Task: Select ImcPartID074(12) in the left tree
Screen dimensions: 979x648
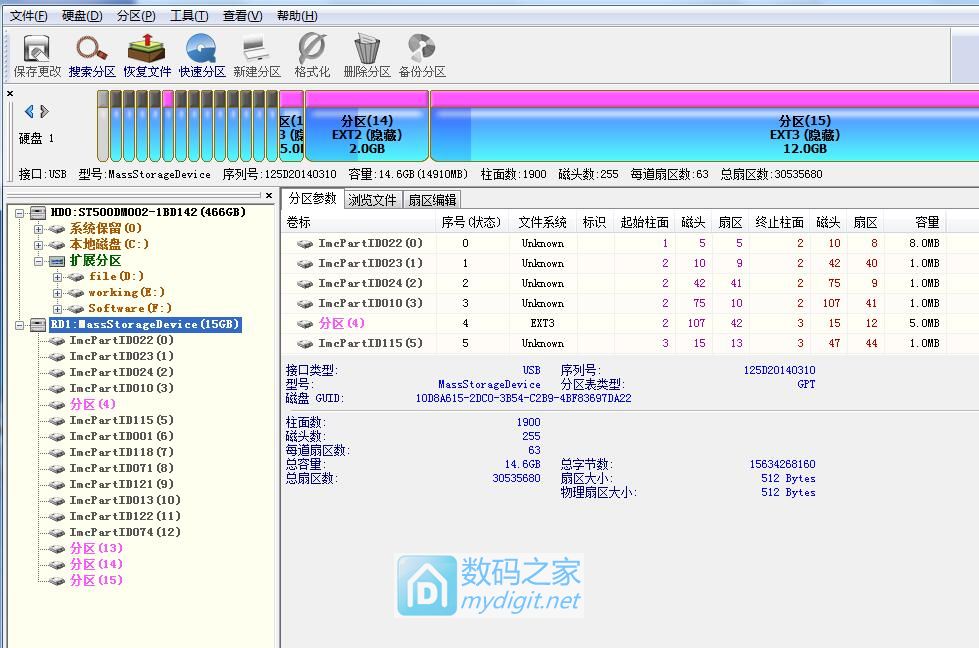Action: coord(125,532)
